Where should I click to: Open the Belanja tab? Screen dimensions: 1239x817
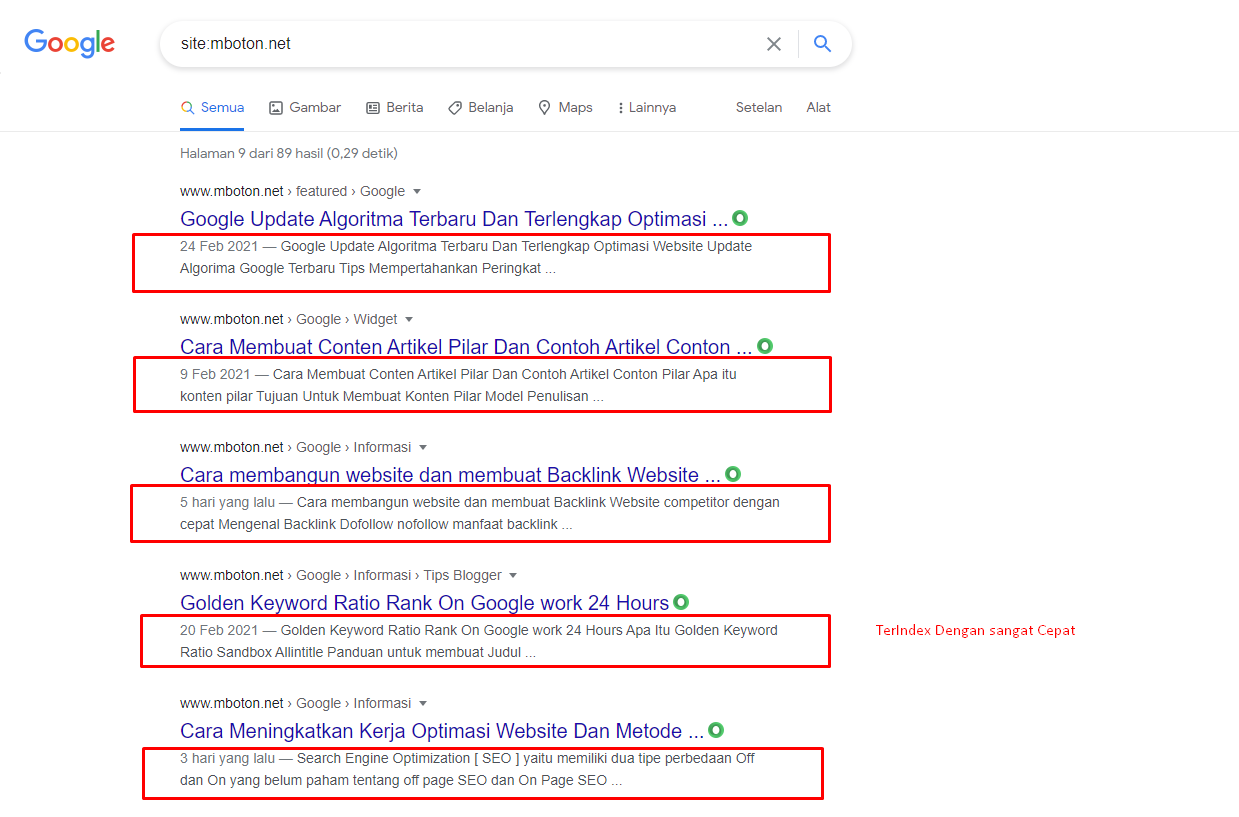pyautogui.click(x=481, y=107)
